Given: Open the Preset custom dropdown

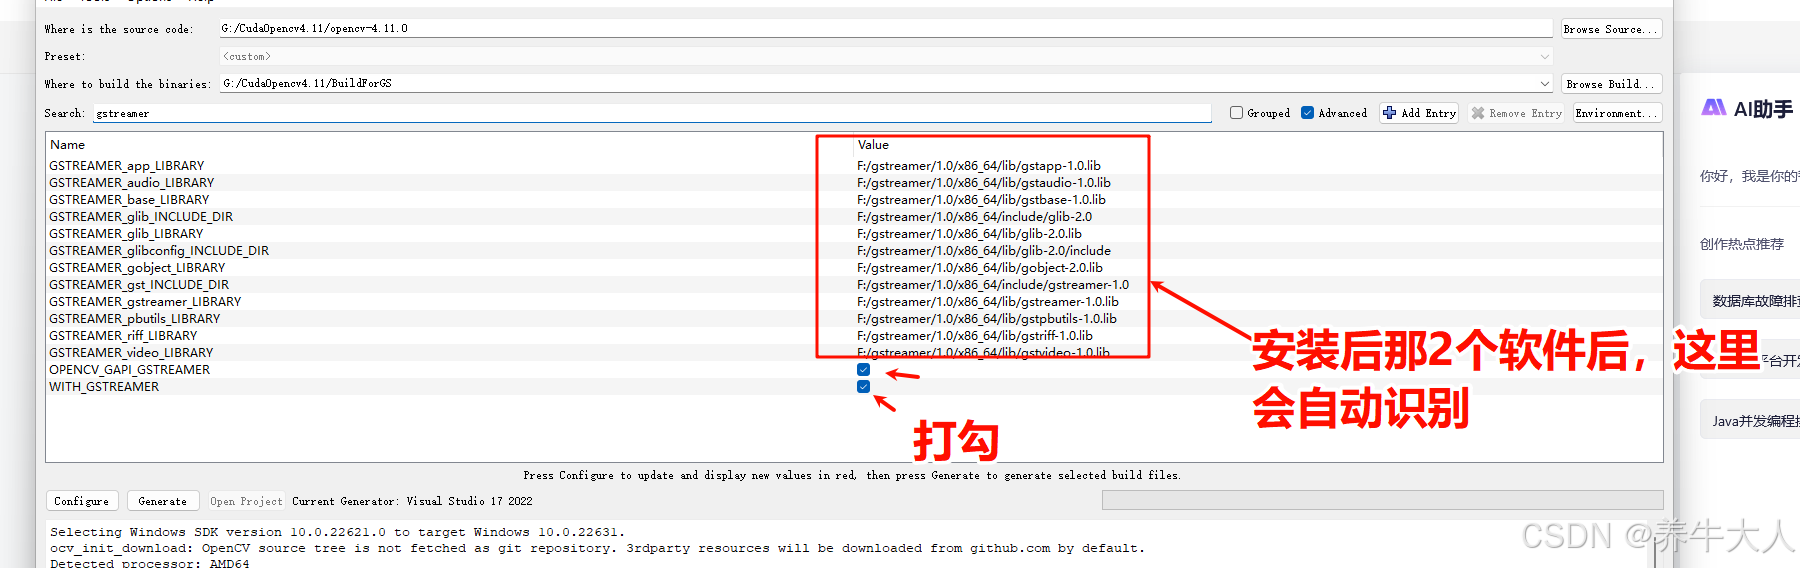Looking at the screenshot, I should coord(886,56).
